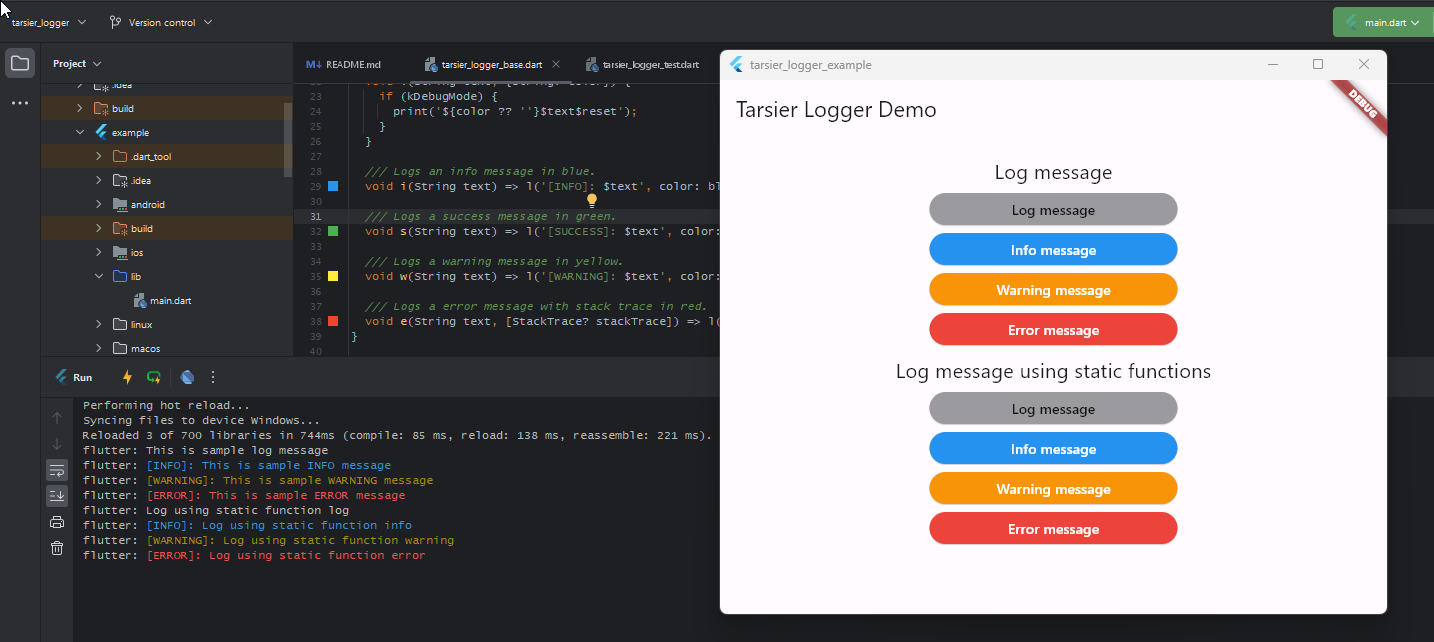
Task: Click the Up the Stack Trace arrow
Action: (57, 418)
